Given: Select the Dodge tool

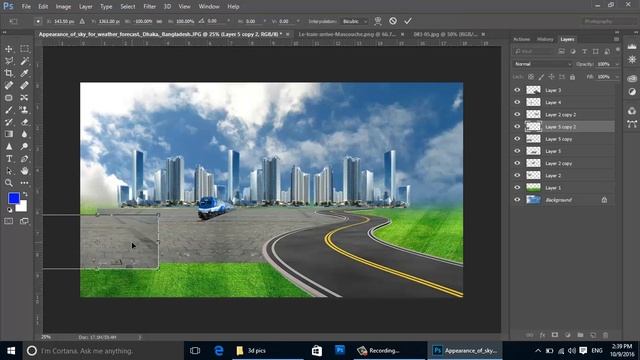Looking at the screenshot, I should (24, 147).
